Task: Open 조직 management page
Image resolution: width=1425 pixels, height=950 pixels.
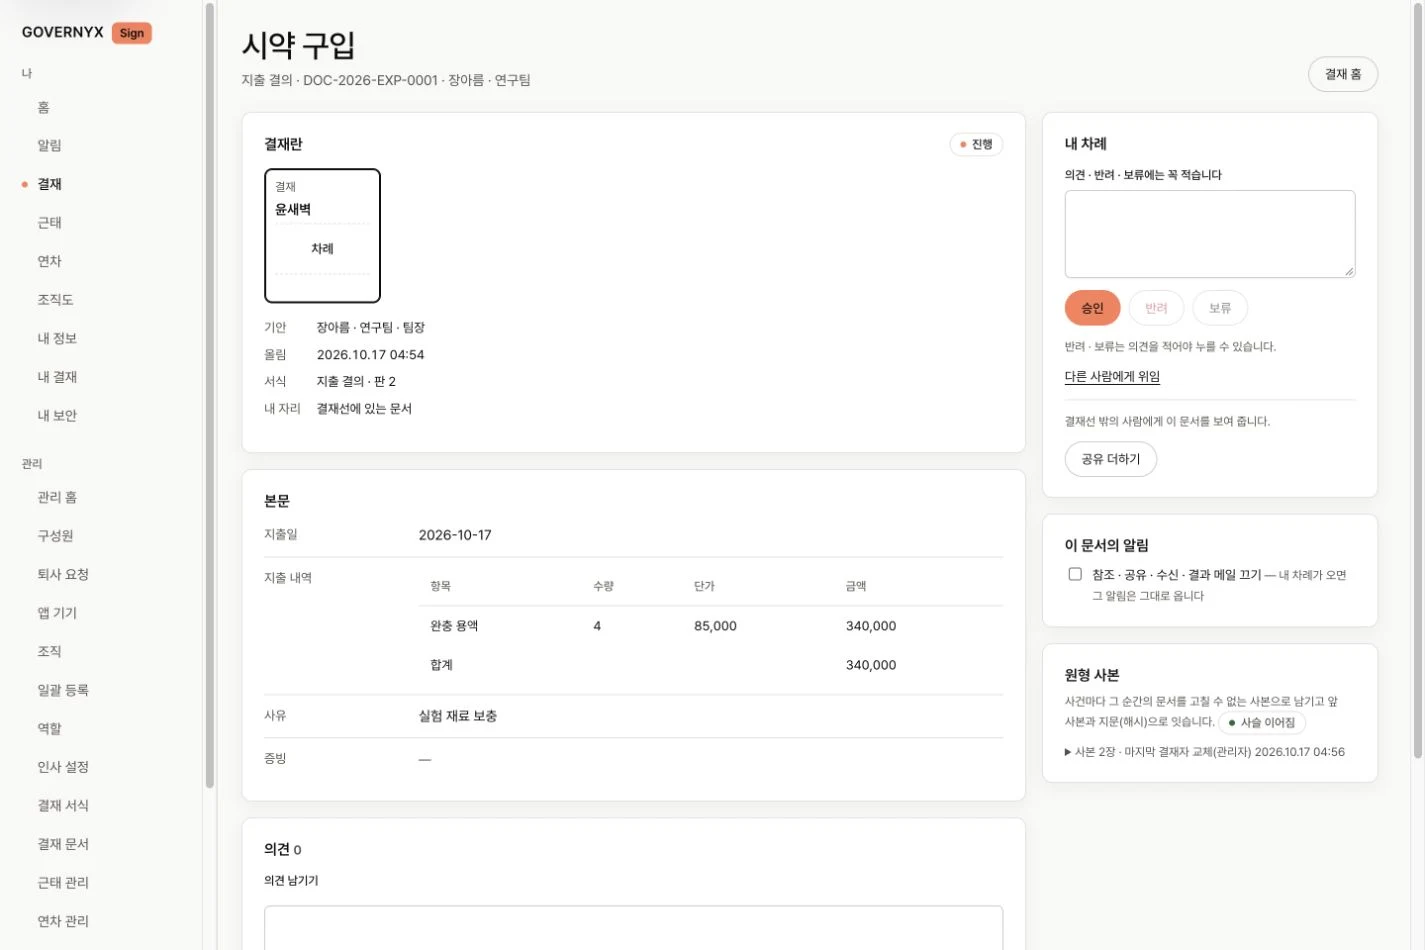Action: click(49, 651)
